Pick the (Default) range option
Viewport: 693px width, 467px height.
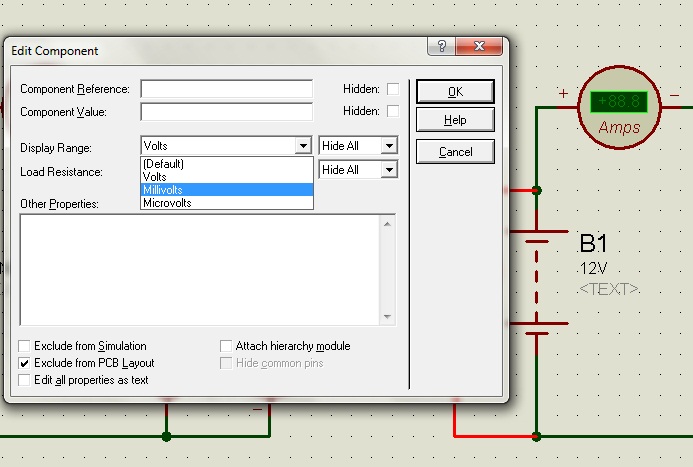point(226,164)
